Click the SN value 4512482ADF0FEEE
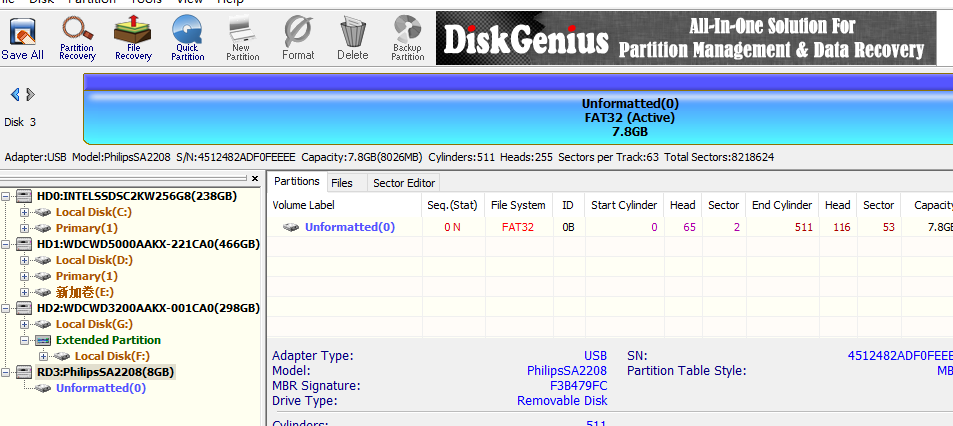 click(900, 356)
